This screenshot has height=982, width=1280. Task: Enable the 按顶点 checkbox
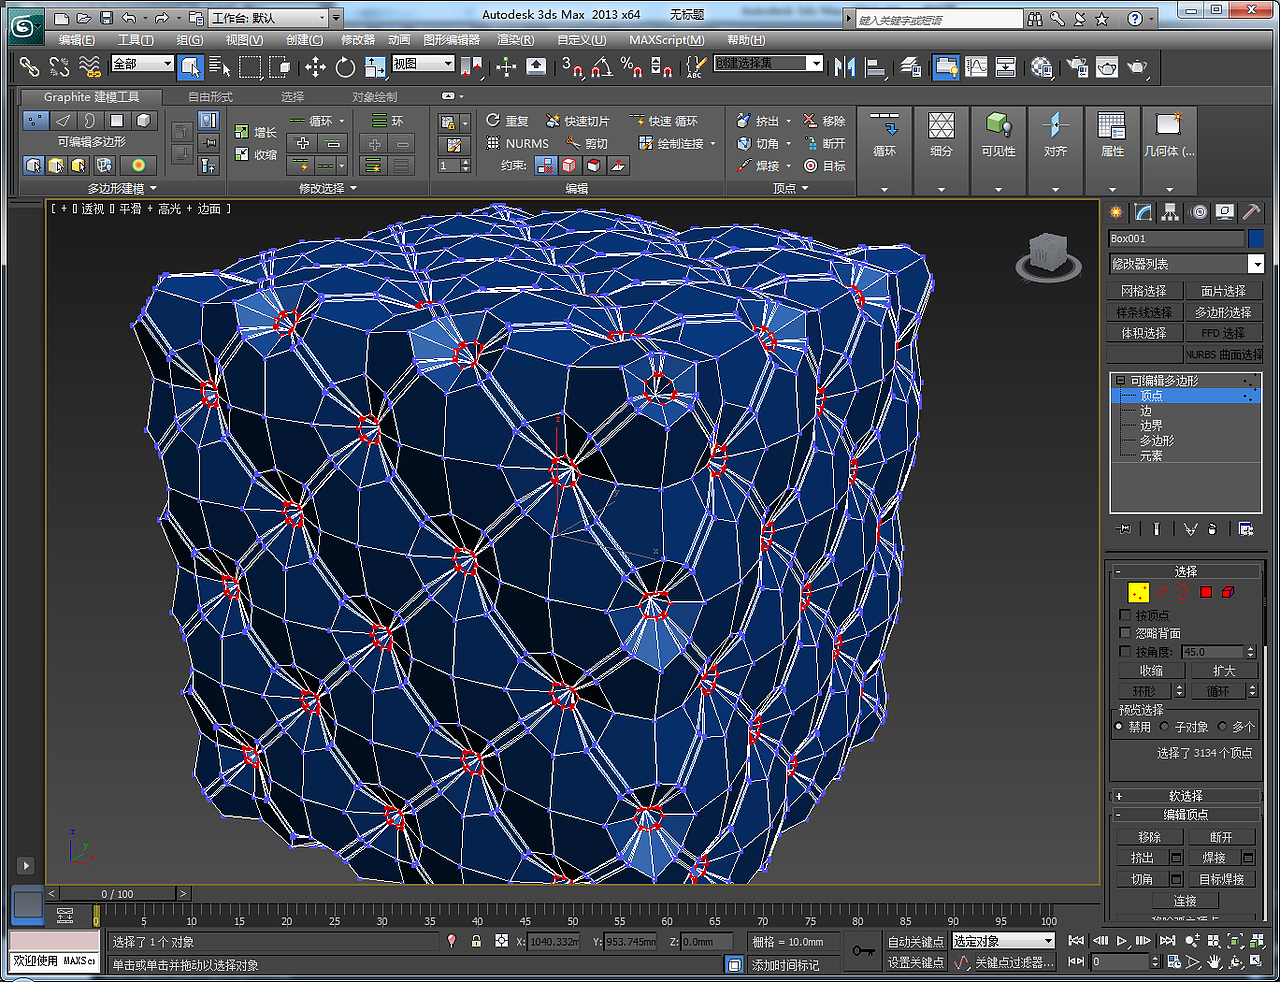point(1125,615)
